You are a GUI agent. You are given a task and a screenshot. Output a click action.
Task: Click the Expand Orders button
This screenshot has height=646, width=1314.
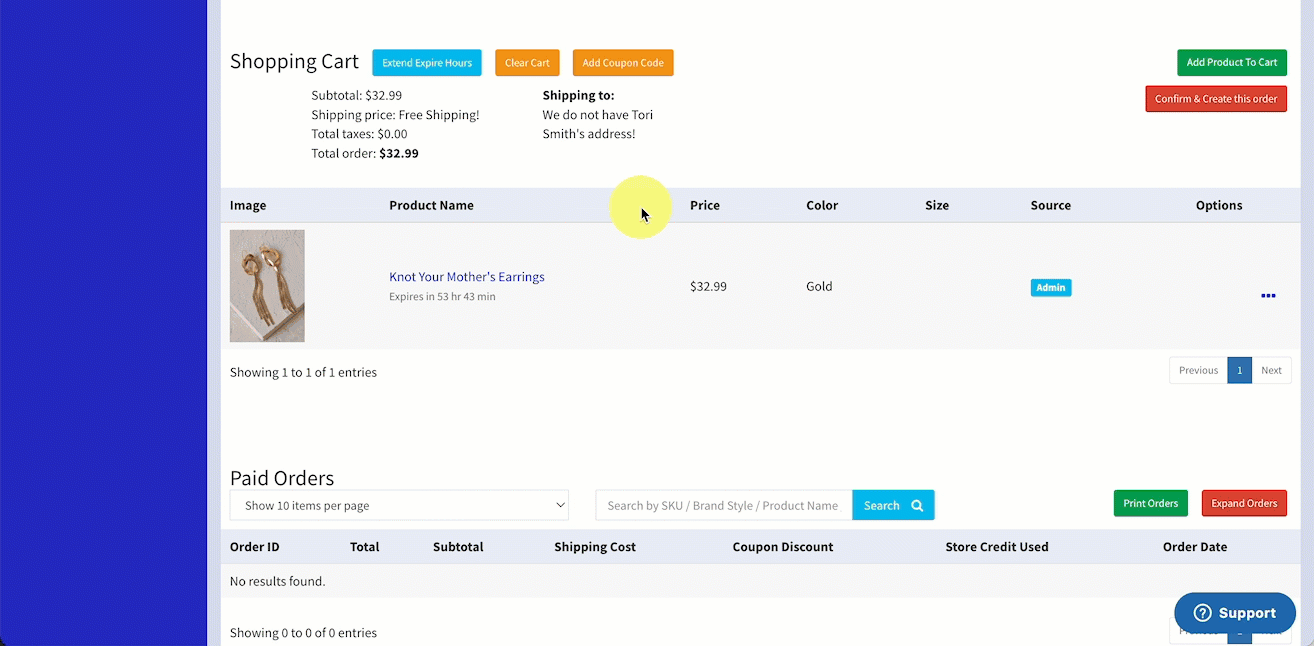tap(1244, 503)
